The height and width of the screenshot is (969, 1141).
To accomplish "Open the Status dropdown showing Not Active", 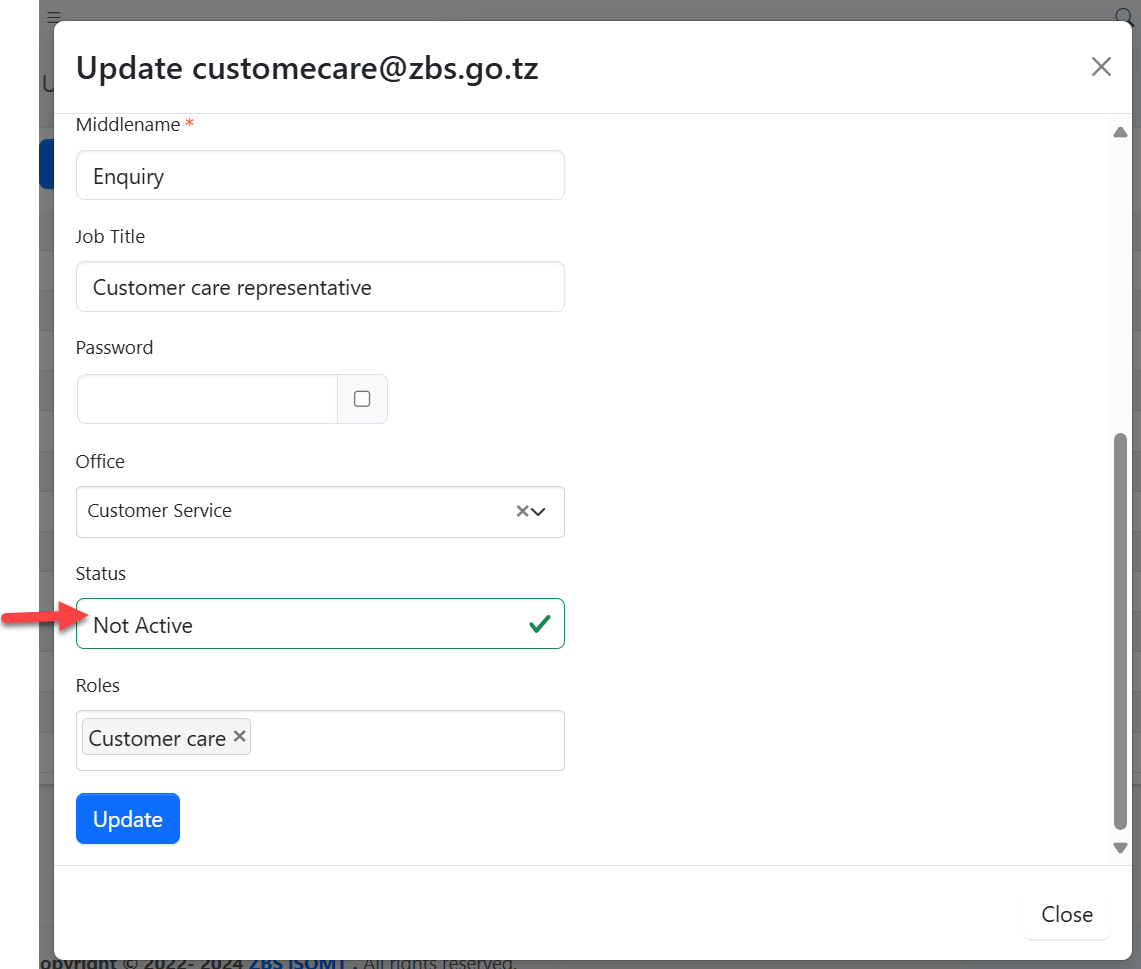I will 300,625.
